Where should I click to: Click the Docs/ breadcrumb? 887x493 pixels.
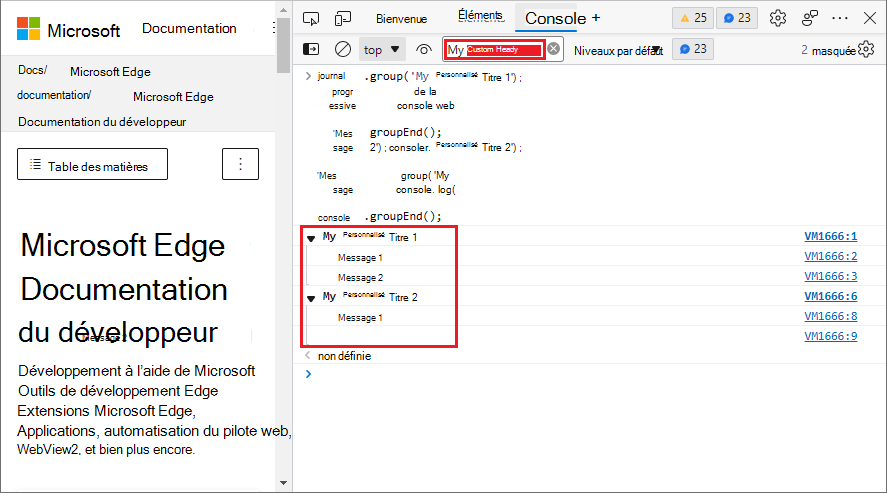[33, 70]
